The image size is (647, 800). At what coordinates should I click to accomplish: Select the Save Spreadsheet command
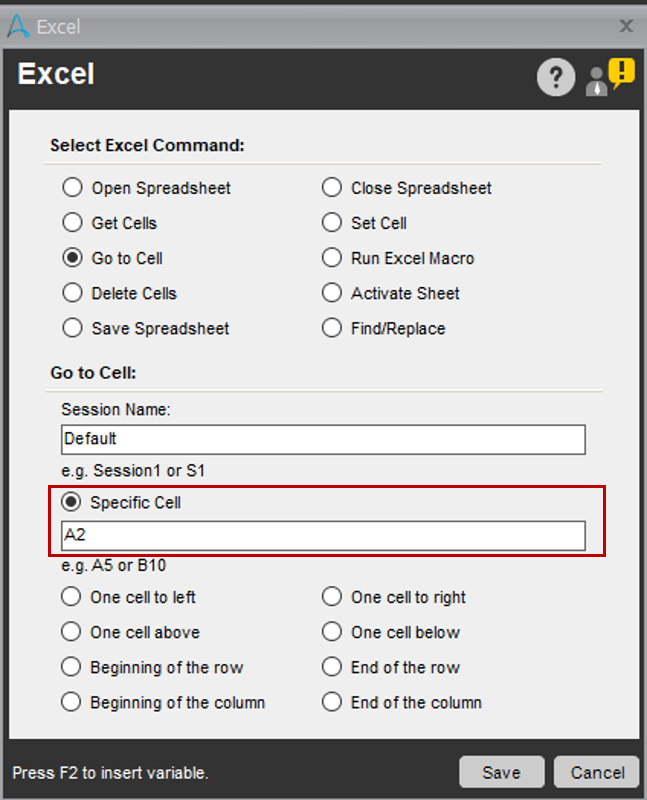click(x=72, y=328)
